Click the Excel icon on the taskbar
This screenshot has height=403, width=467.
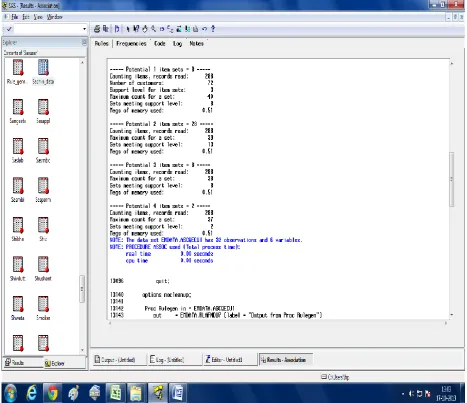pyautogui.click(x=116, y=393)
